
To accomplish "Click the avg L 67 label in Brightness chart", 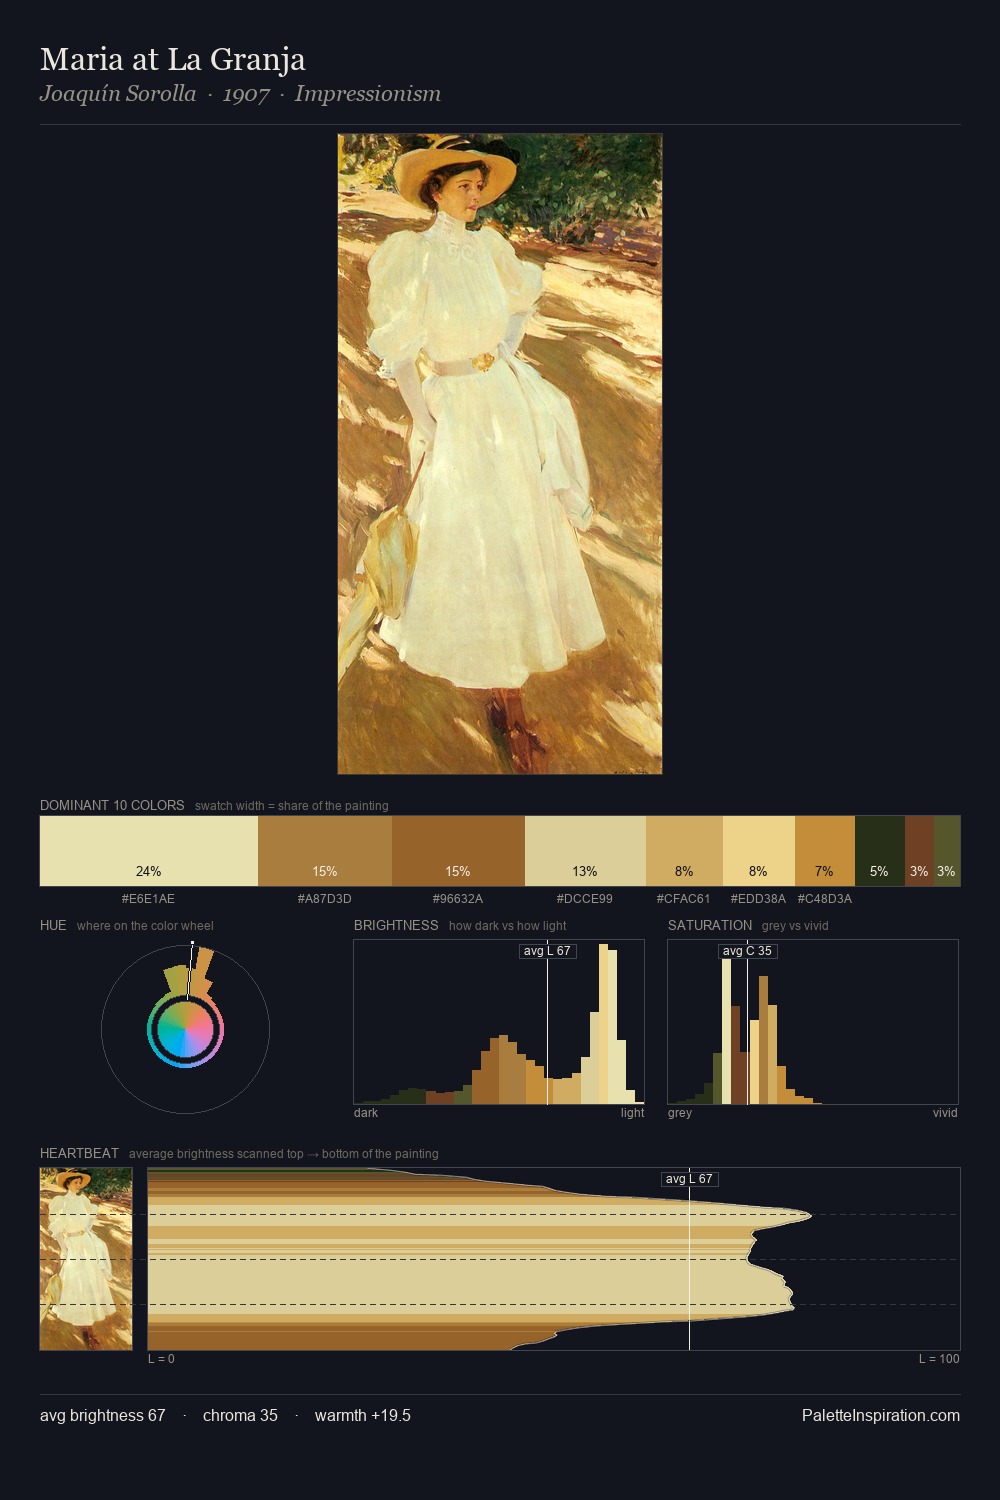I will 547,951.
